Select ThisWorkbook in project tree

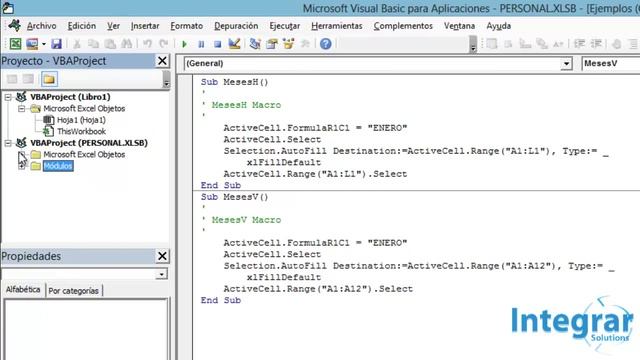tap(81, 131)
